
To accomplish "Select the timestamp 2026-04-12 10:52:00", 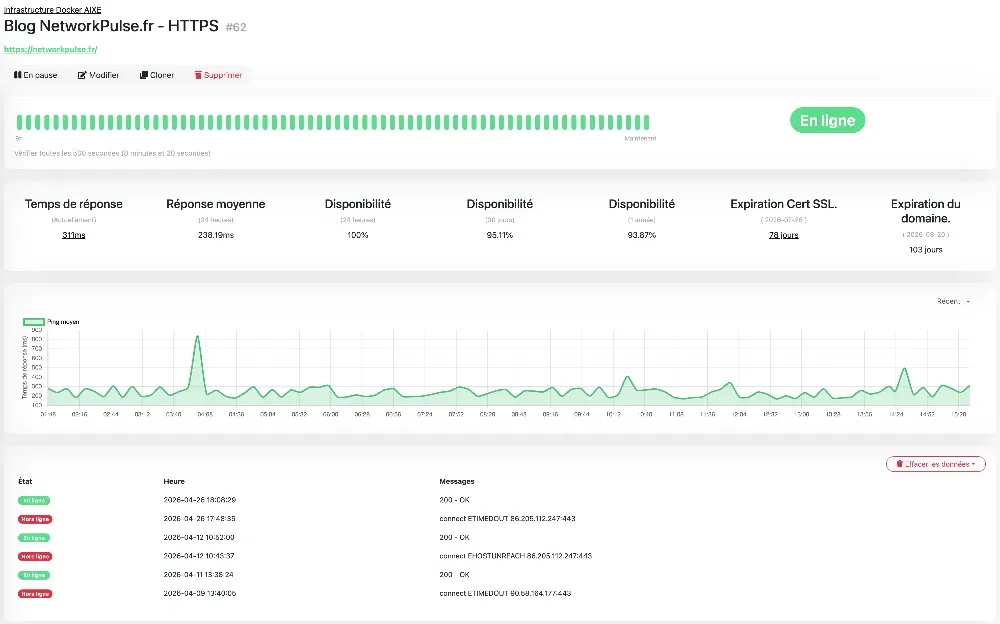I will [x=199, y=537].
